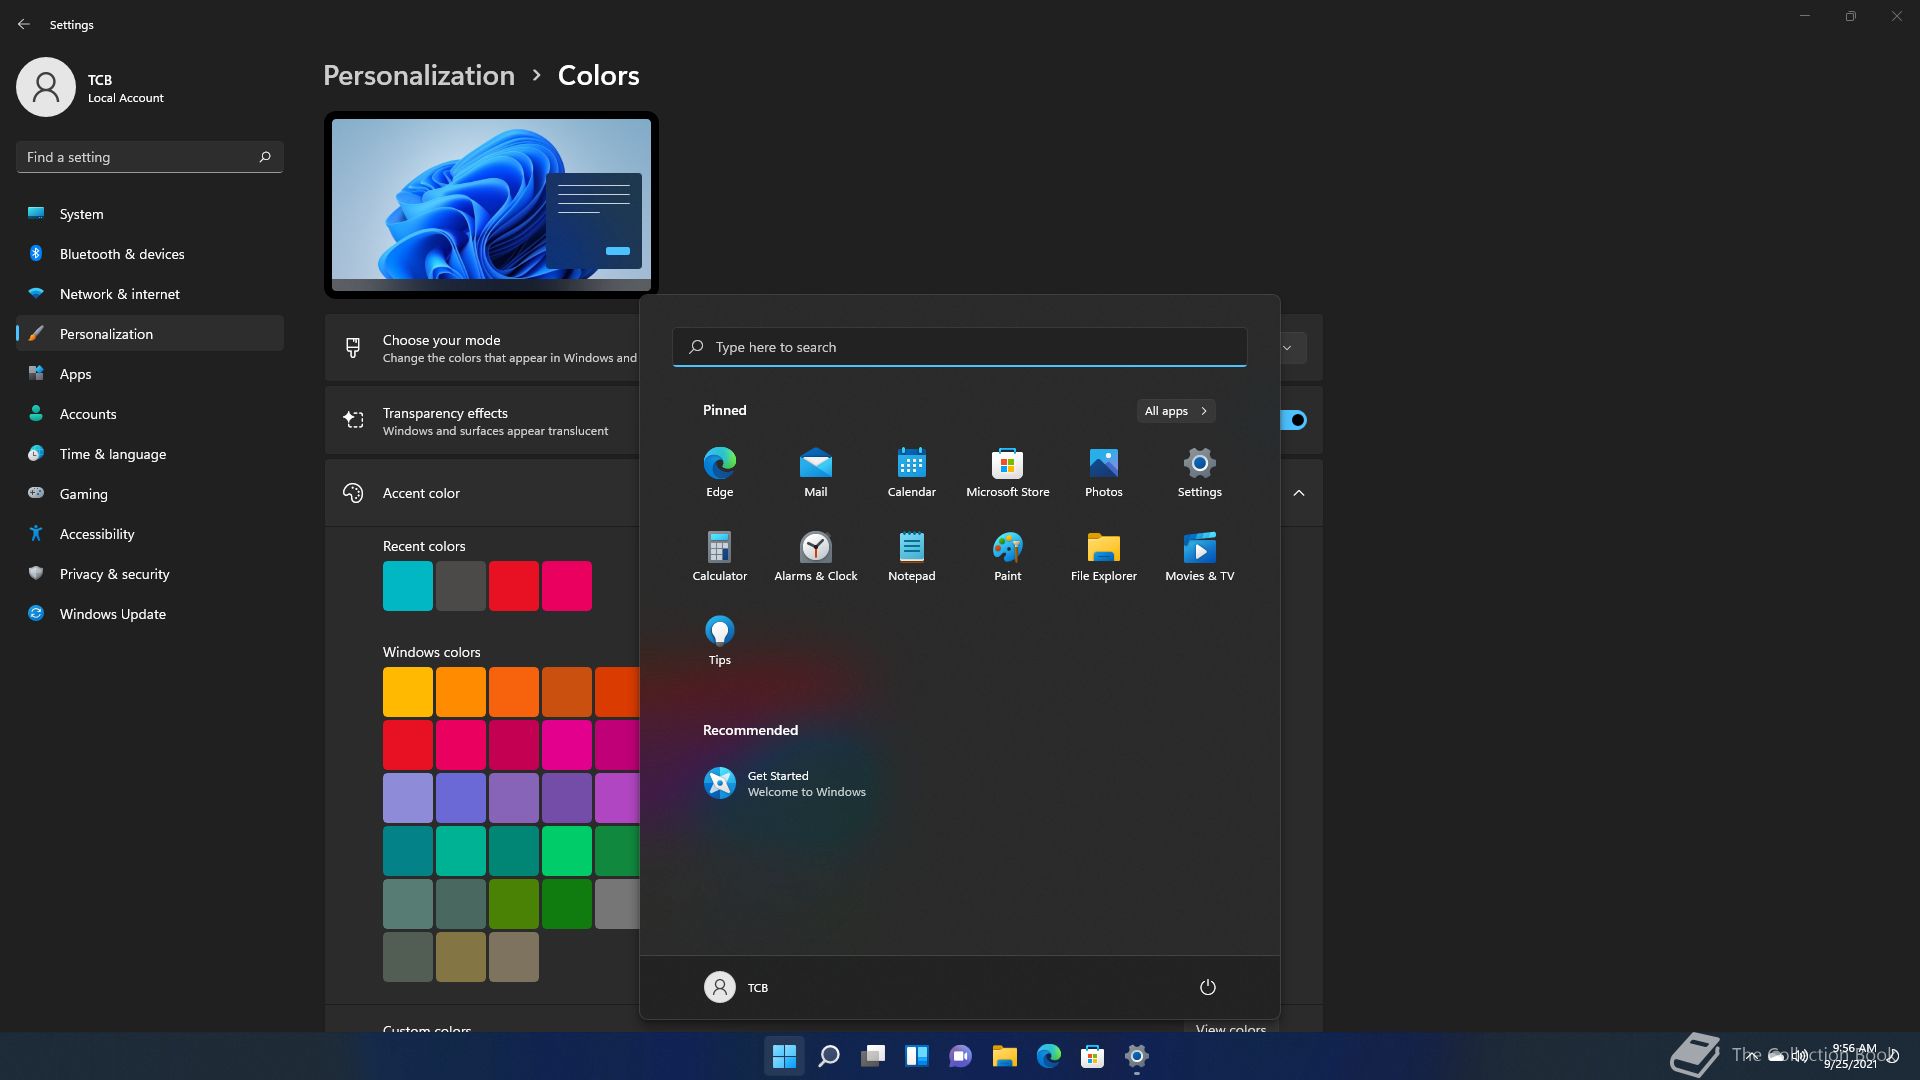Open Gaming settings category

[150, 494]
